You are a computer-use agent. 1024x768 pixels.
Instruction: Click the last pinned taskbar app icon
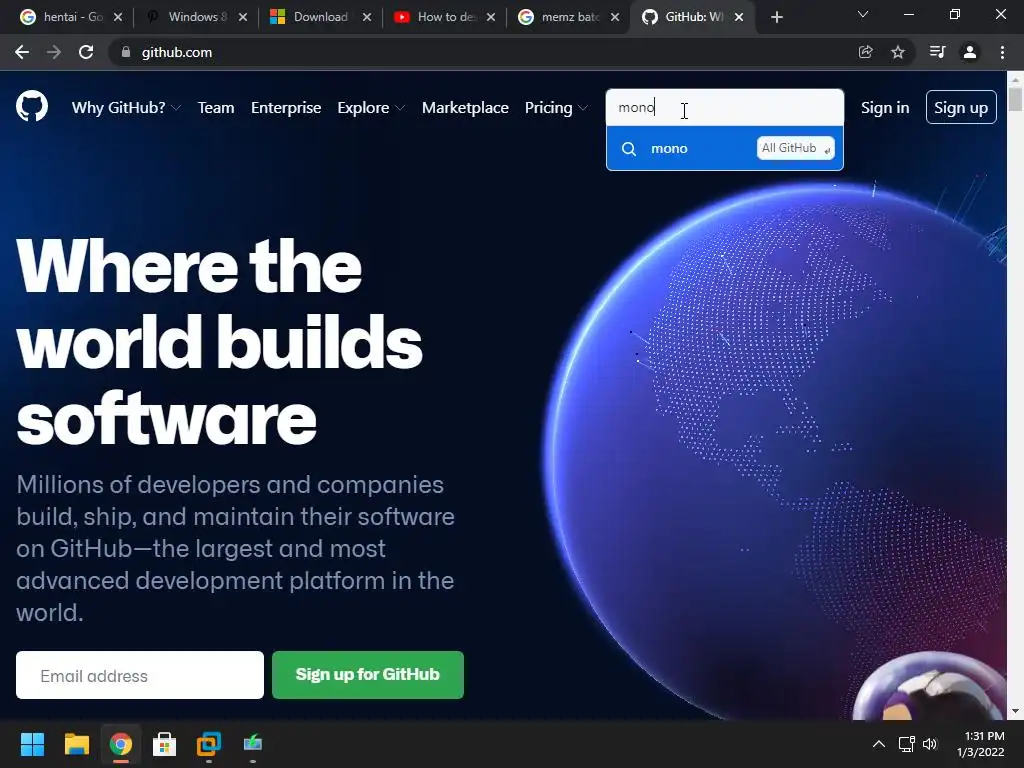[x=253, y=743]
